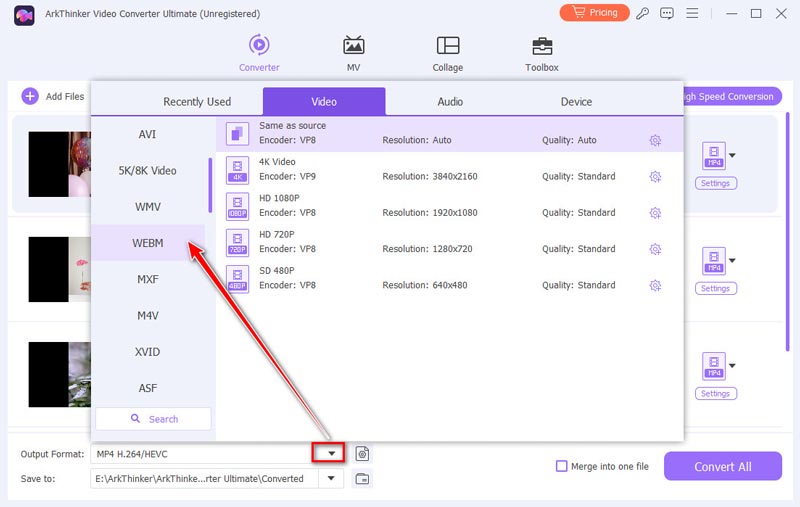This screenshot has width=800, height=507.
Task: Toggle Merge into one file checkbox
Action: coord(561,466)
